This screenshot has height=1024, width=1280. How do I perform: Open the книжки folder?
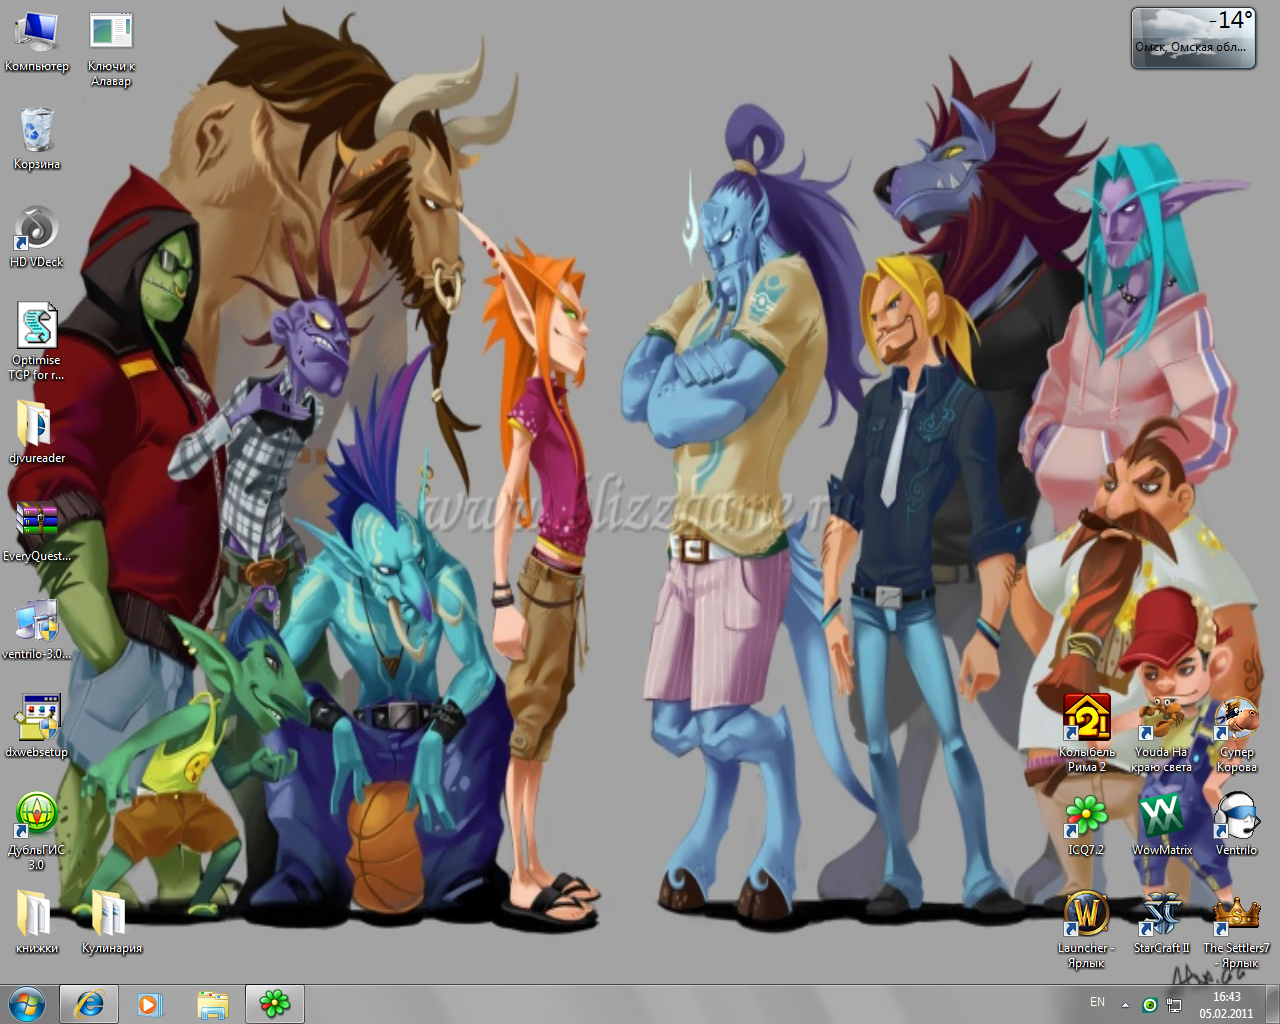tap(37, 922)
